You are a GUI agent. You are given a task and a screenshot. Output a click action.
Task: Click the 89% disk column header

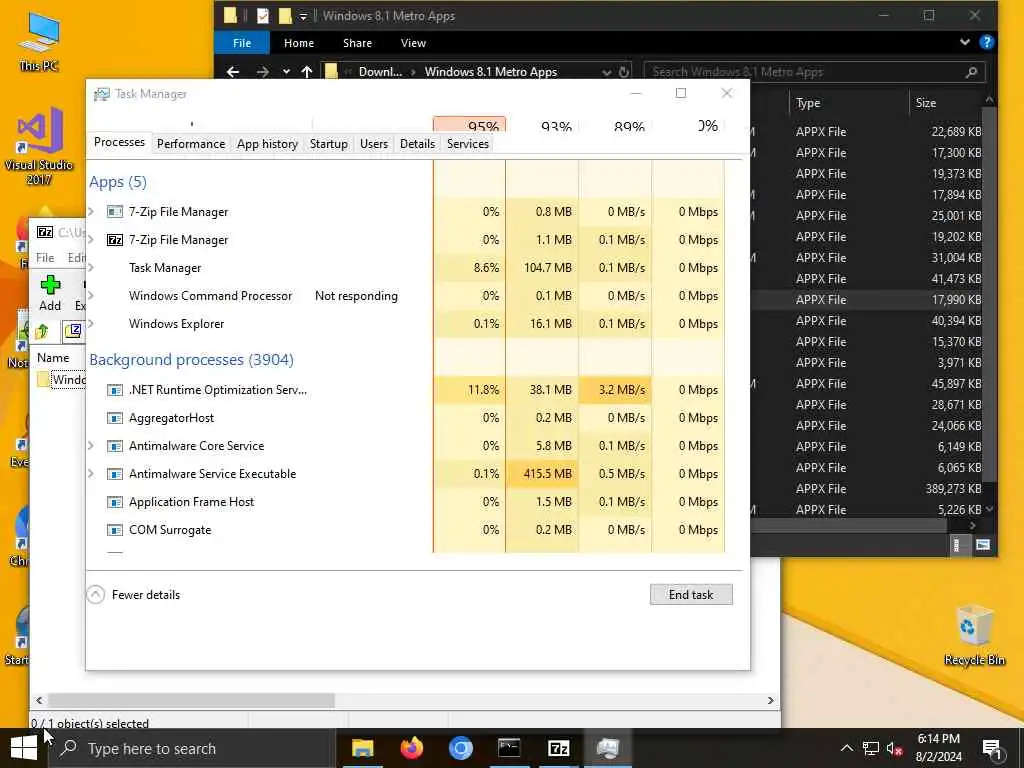615,125
